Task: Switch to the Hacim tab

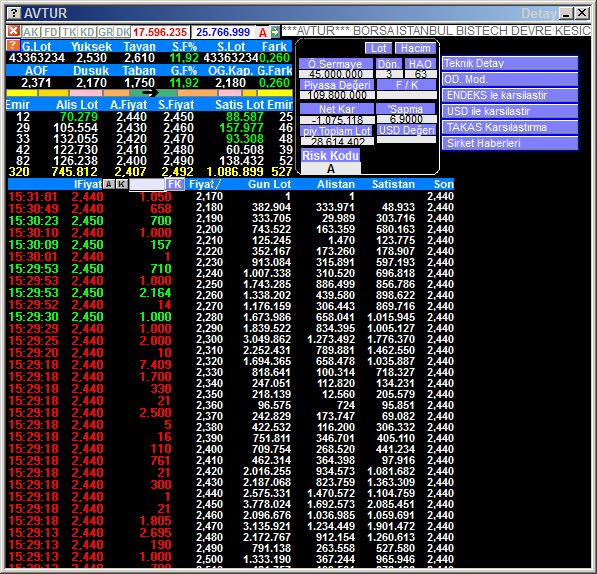Action: coord(415,48)
